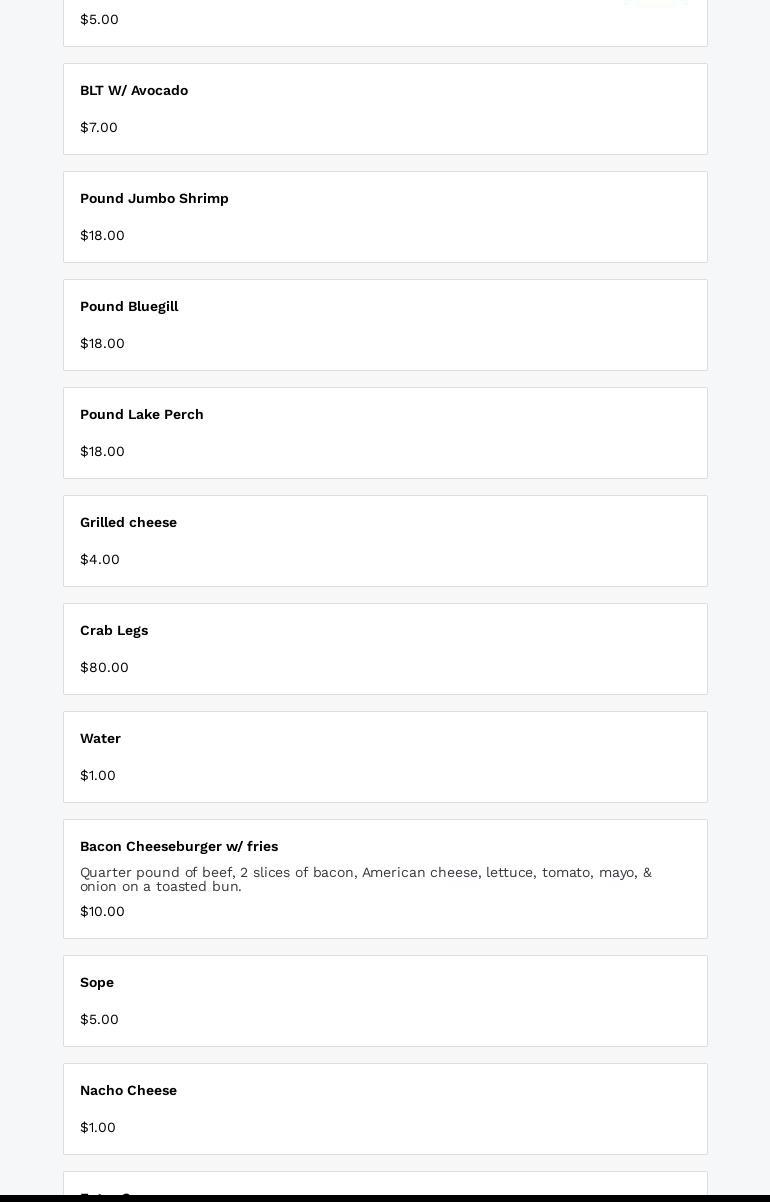Open the Pound Jumbo Shrimp item
This screenshot has width=770, height=1202.
pyautogui.click(x=385, y=217)
